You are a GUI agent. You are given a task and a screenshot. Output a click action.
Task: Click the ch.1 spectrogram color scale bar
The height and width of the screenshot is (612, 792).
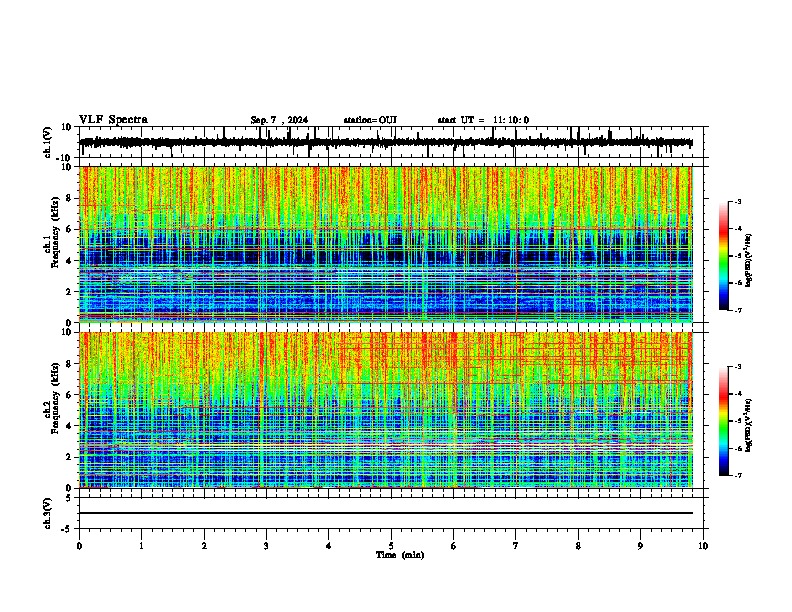(x=723, y=256)
